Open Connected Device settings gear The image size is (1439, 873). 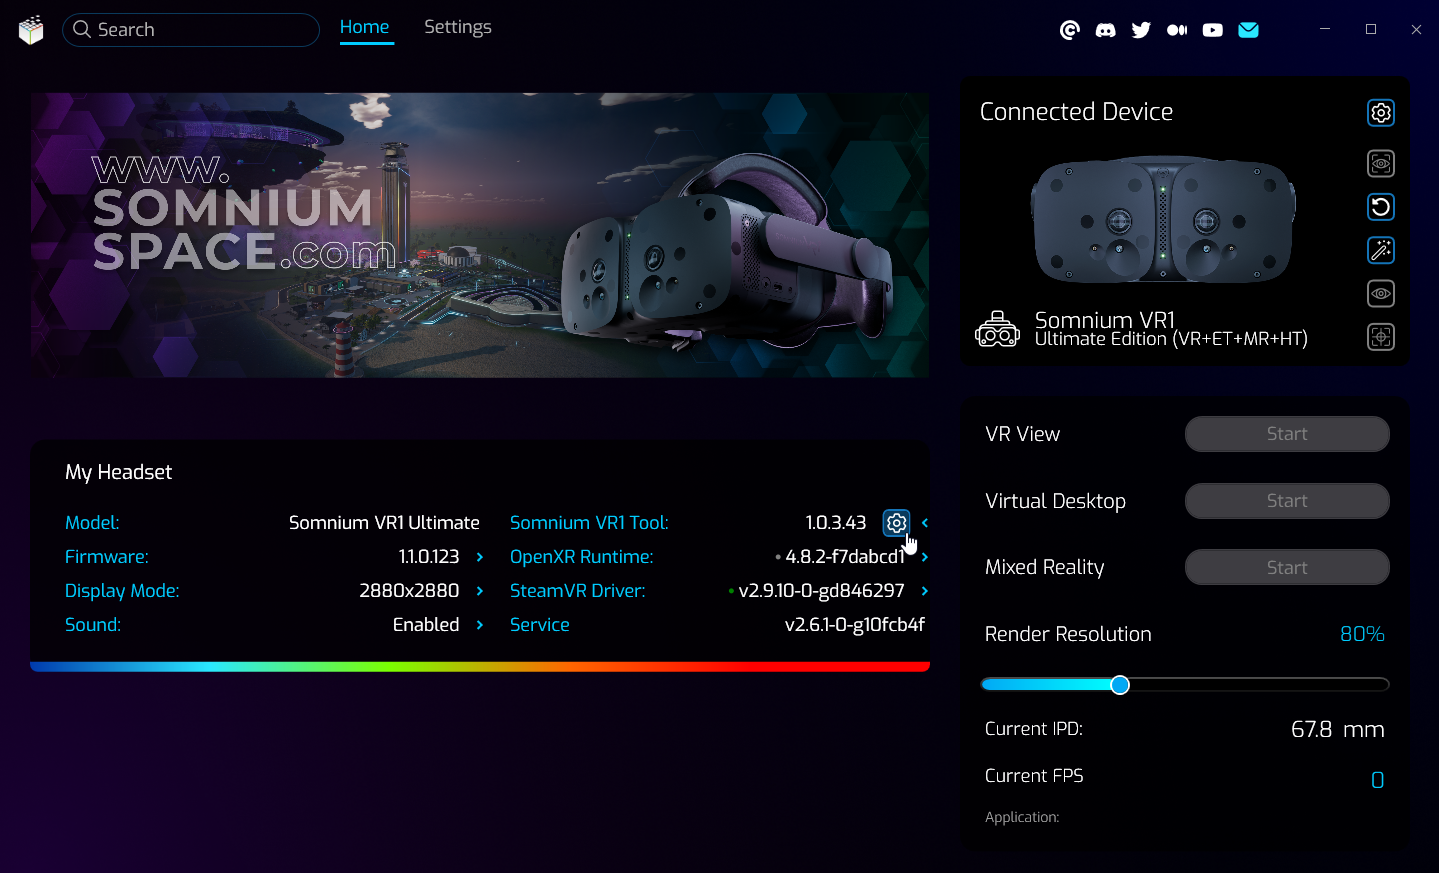(x=1381, y=113)
